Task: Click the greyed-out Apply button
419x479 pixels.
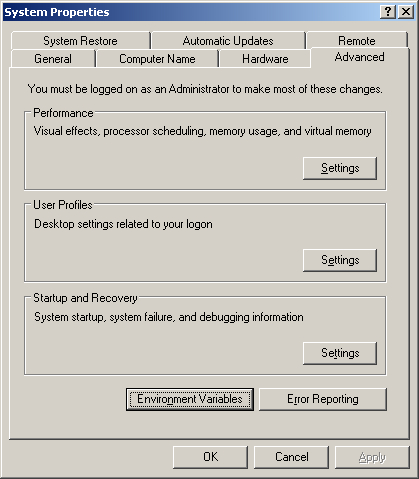Action: tap(372, 457)
